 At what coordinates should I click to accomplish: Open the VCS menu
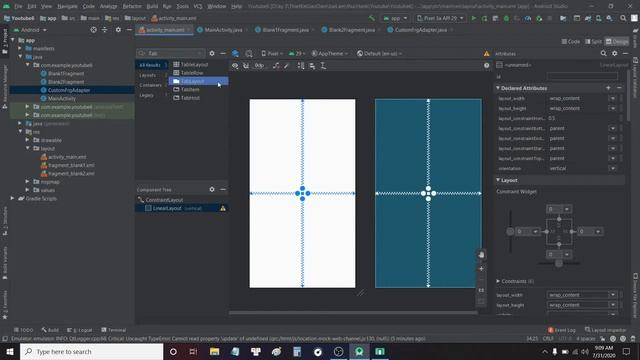198,6
